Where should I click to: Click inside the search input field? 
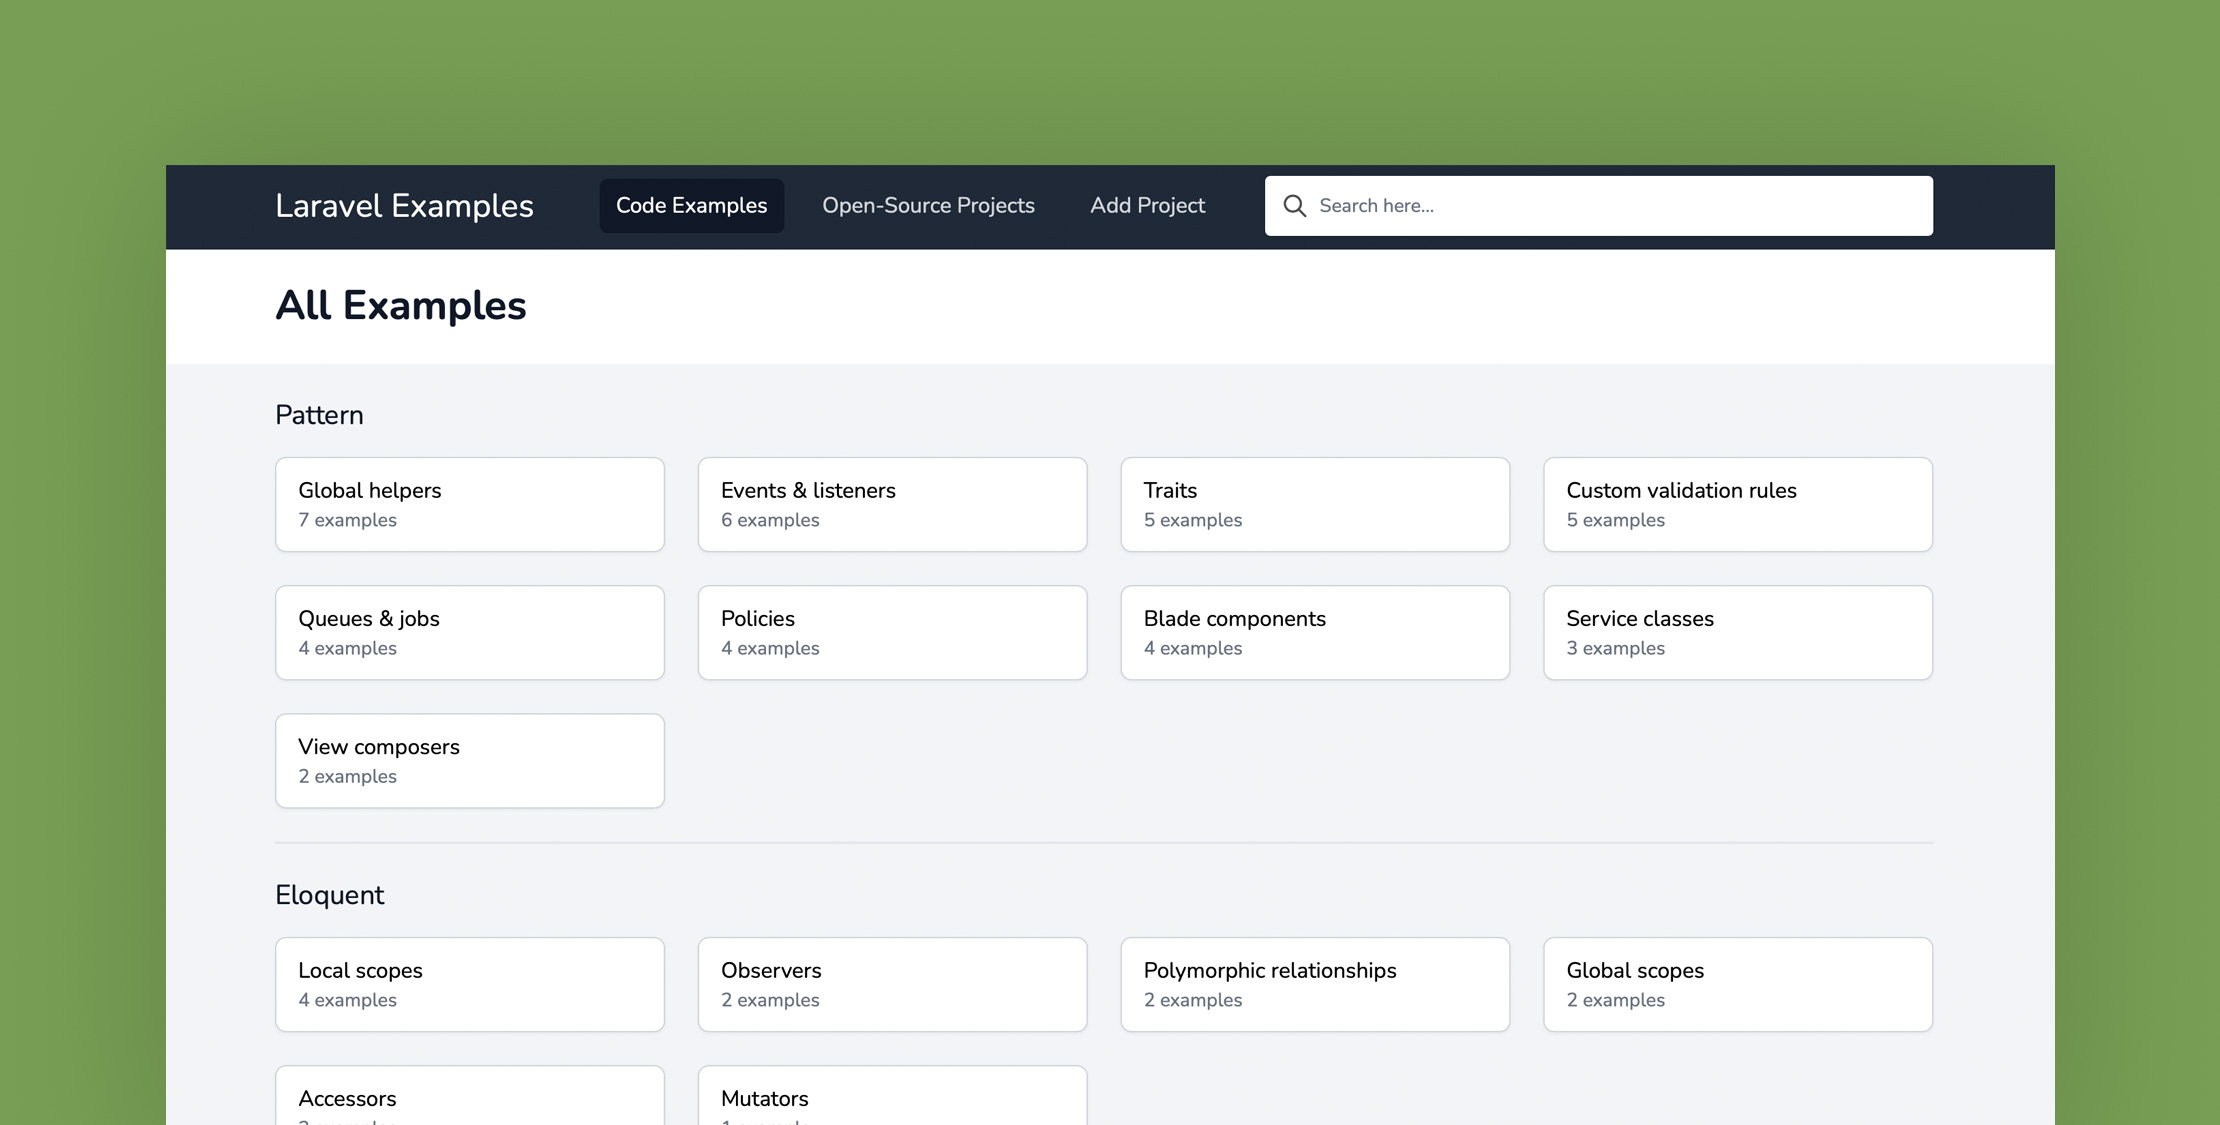click(x=1600, y=205)
